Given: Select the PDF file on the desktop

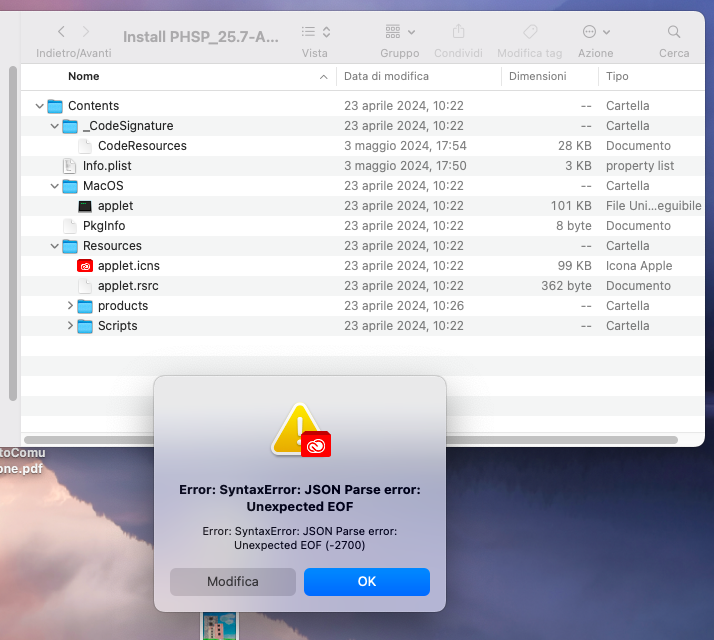Looking at the screenshot, I should (22, 461).
